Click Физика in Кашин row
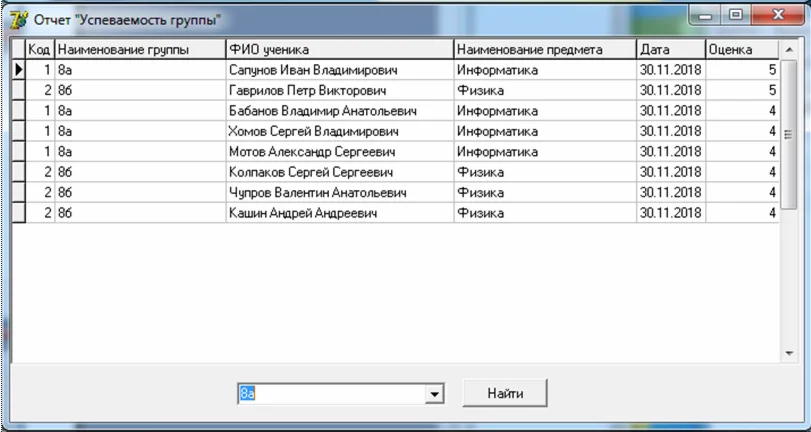Screen dimensions: 811x432 tap(545, 213)
